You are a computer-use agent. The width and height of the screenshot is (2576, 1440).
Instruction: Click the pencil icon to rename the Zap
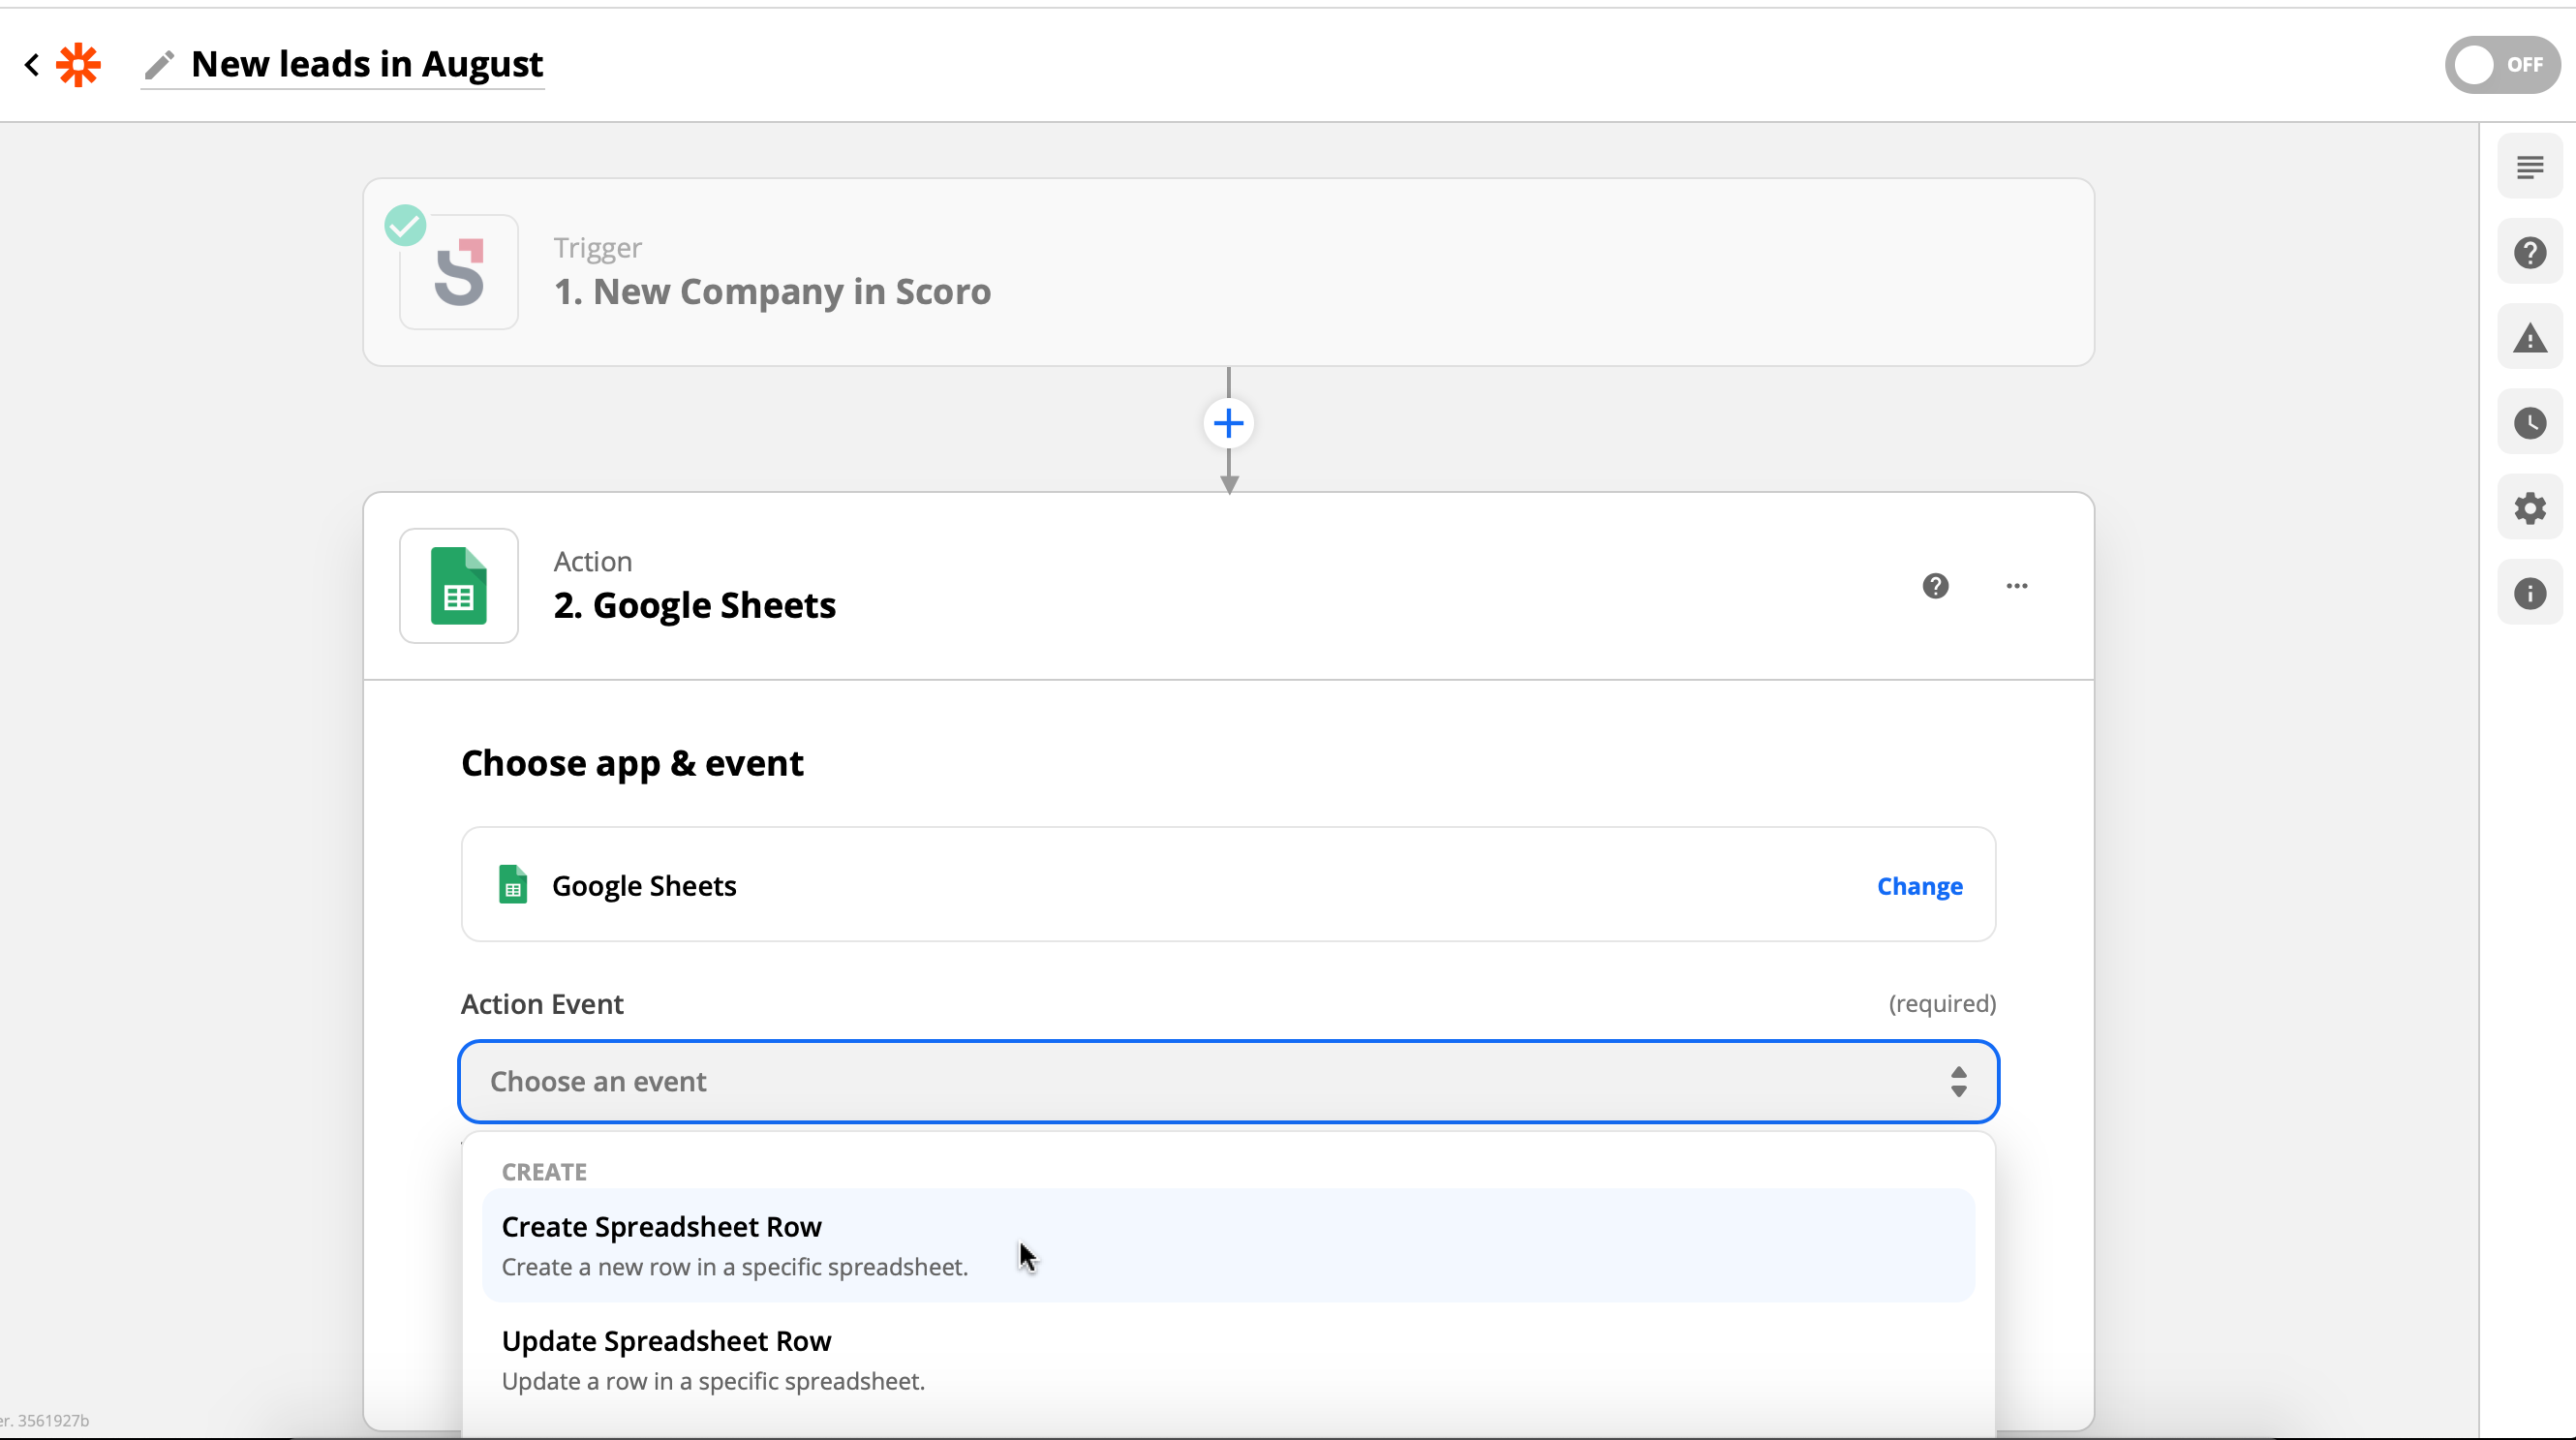coord(159,65)
